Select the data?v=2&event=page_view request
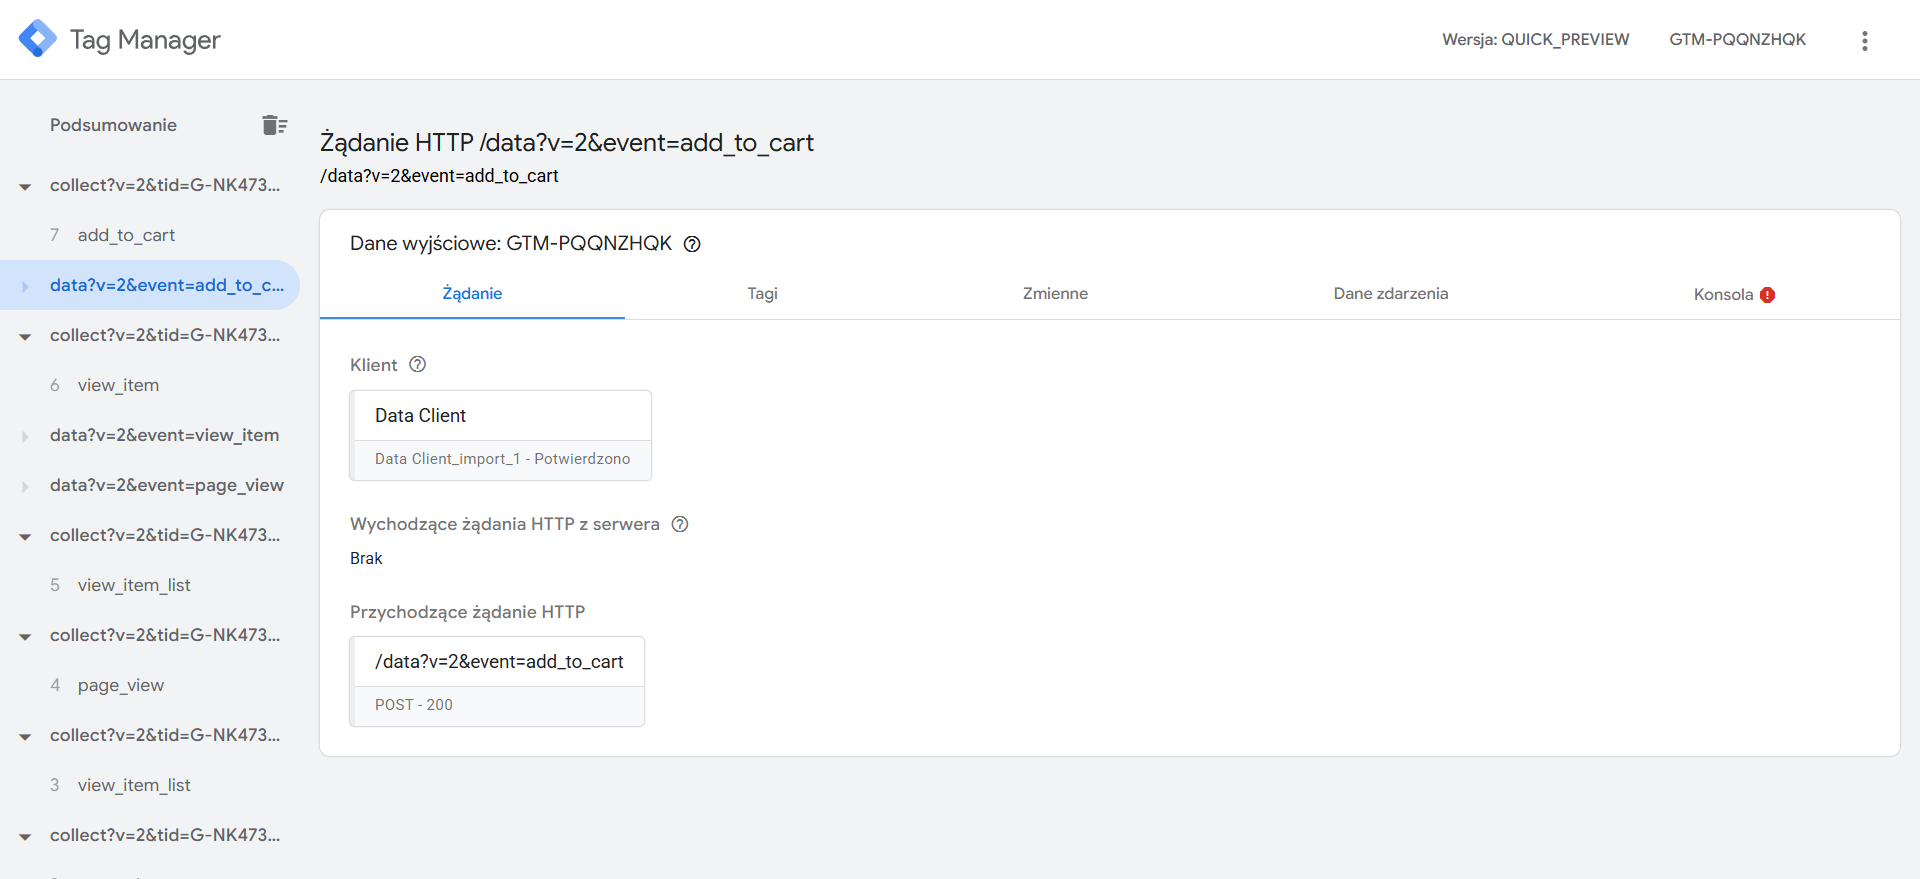 [167, 485]
